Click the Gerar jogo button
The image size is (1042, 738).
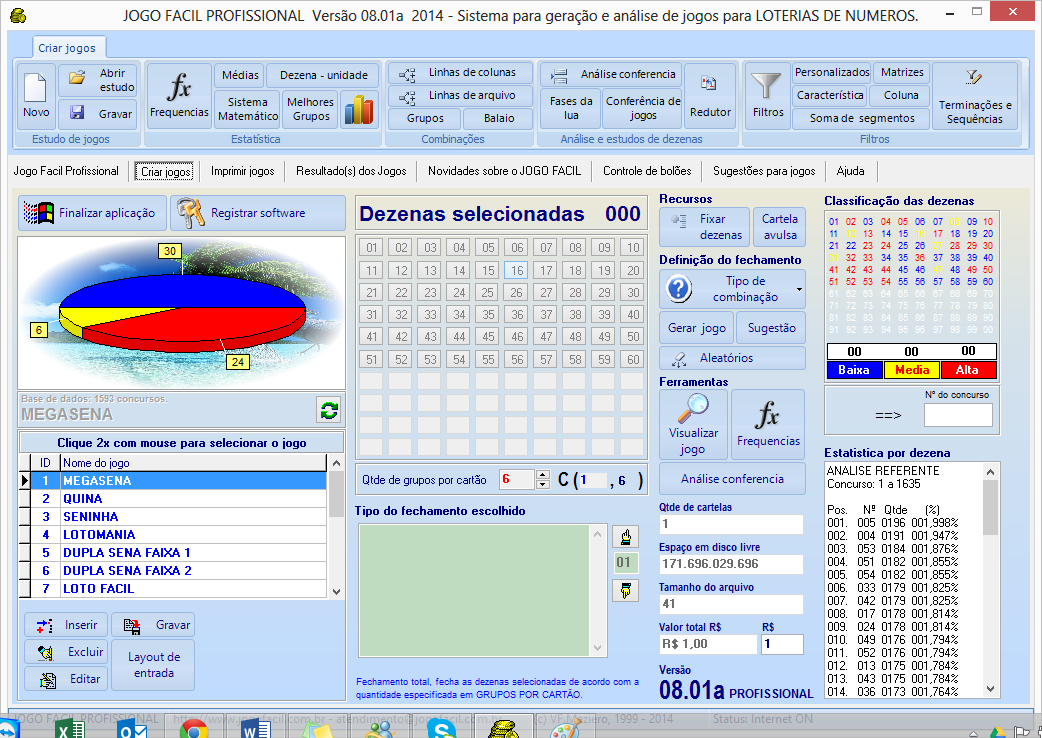pyautogui.click(x=696, y=328)
